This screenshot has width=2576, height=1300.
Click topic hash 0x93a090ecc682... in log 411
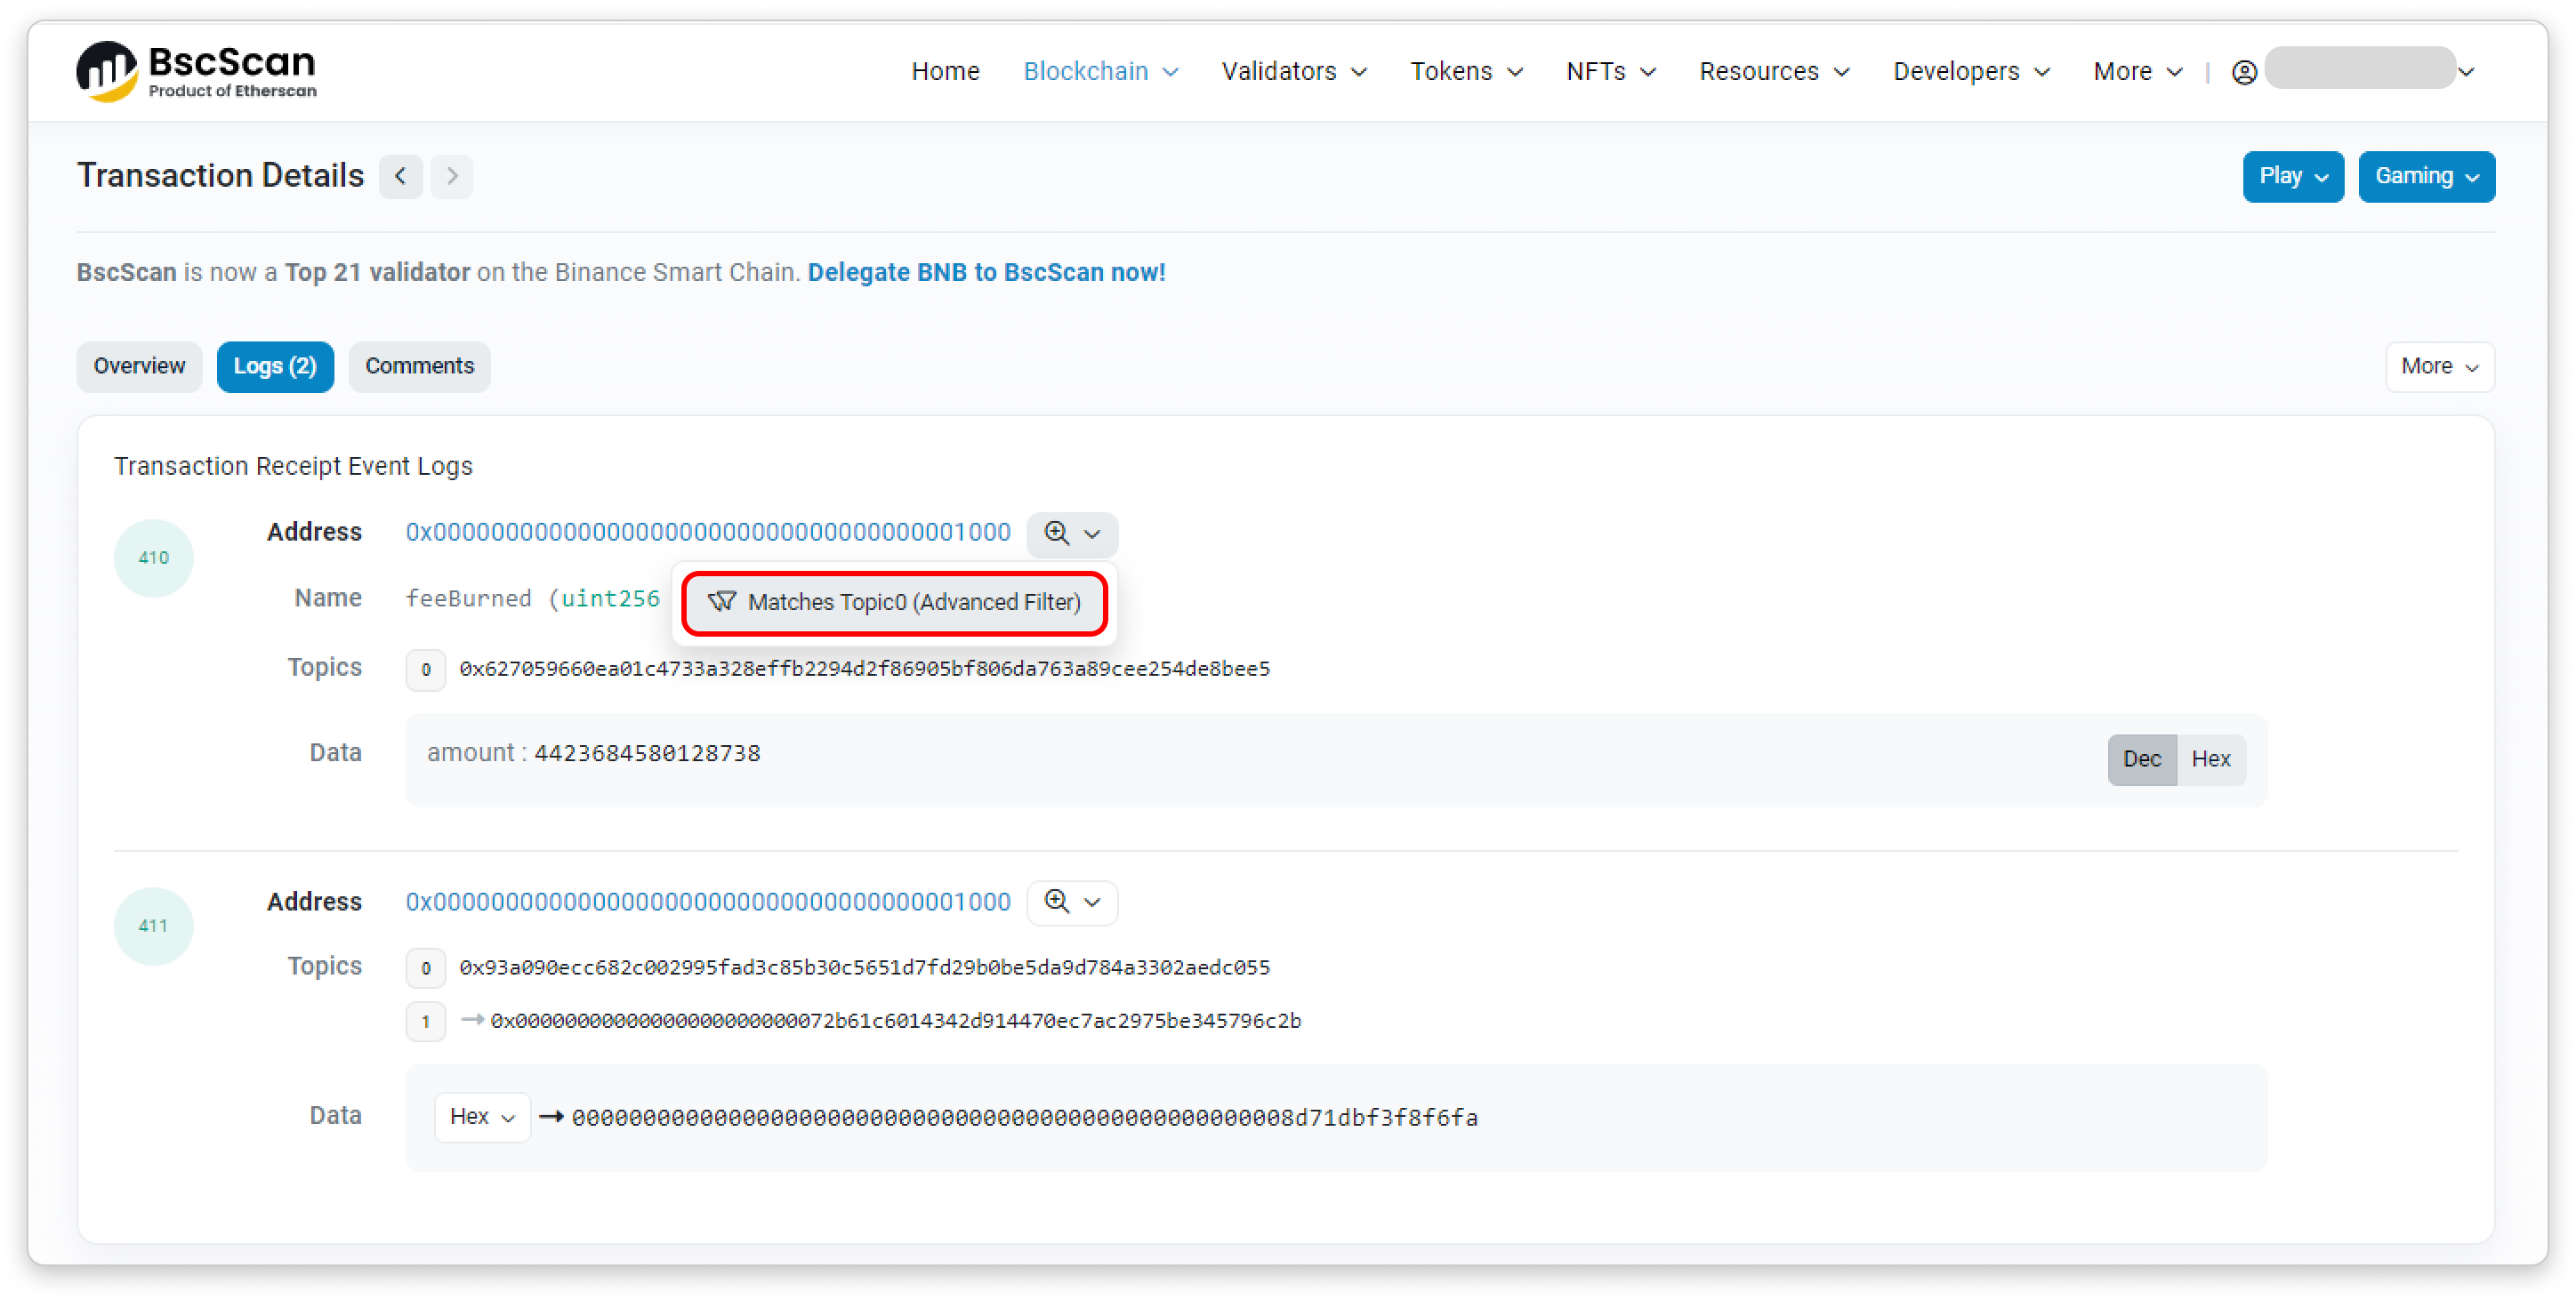click(x=864, y=968)
